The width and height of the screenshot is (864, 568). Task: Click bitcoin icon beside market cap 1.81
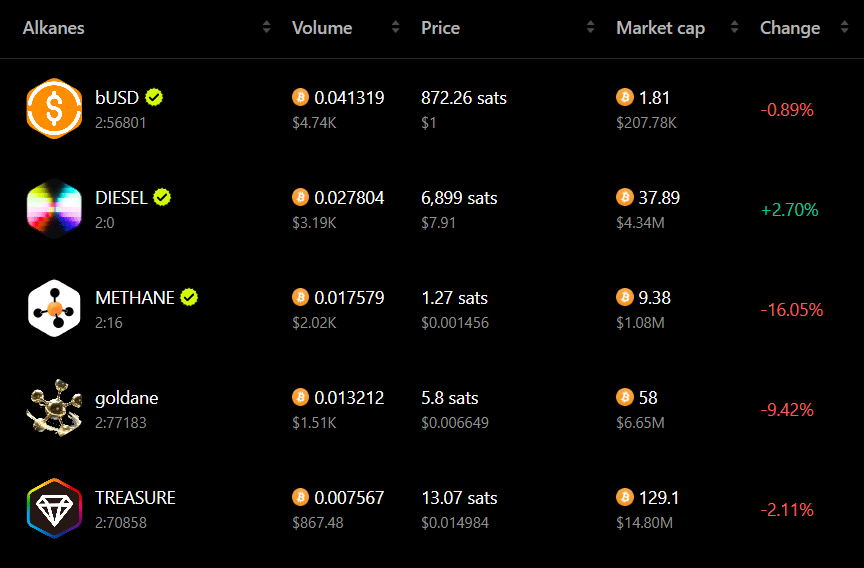625,98
